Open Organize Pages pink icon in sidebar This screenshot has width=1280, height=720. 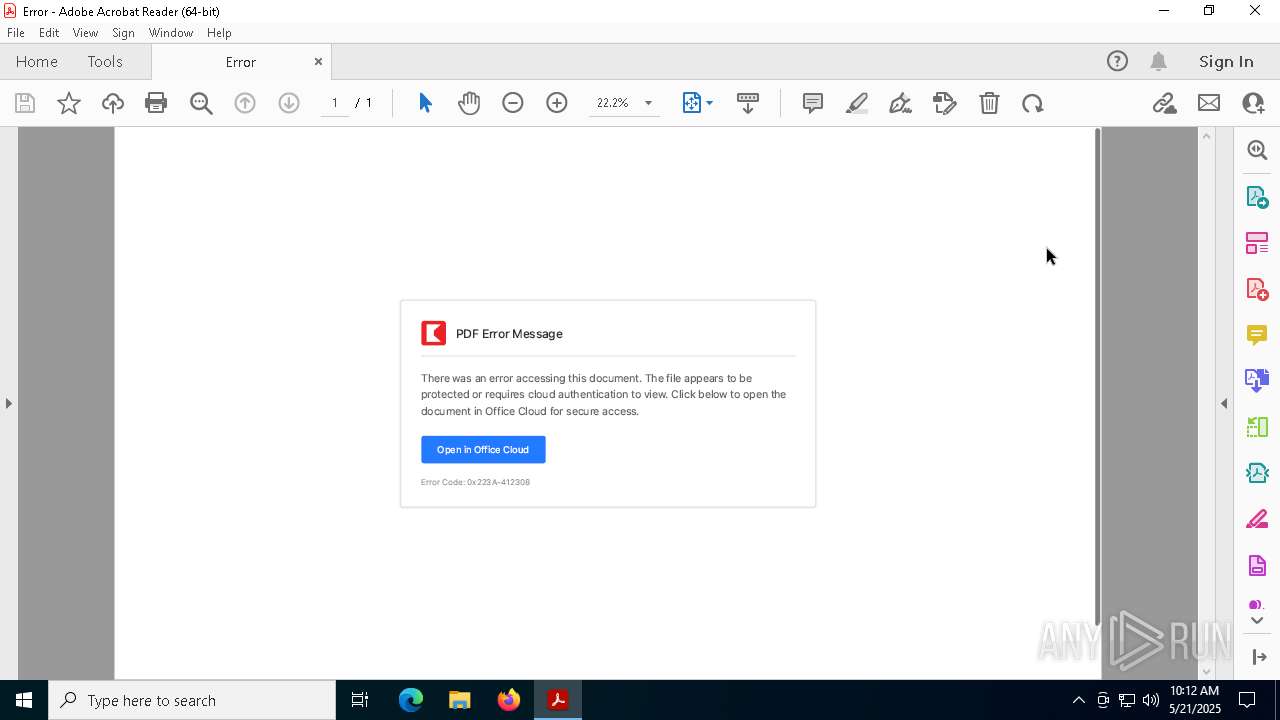[1257, 243]
